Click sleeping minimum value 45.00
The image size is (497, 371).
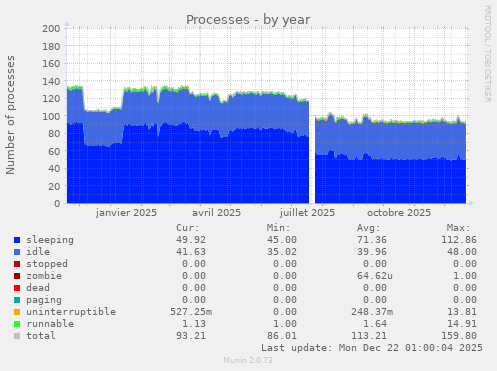(x=282, y=240)
